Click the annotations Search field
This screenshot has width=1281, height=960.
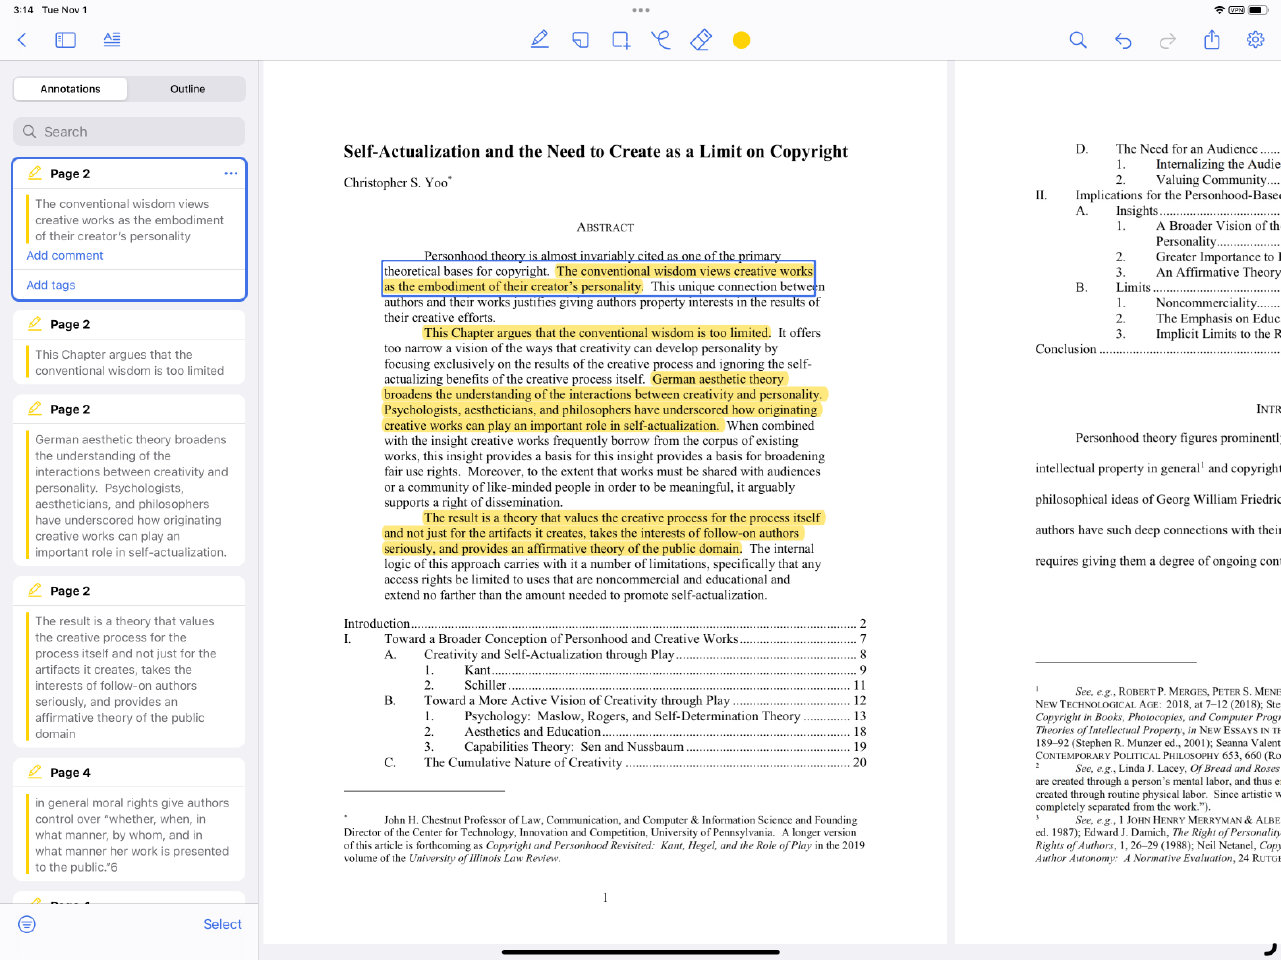coord(129,132)
